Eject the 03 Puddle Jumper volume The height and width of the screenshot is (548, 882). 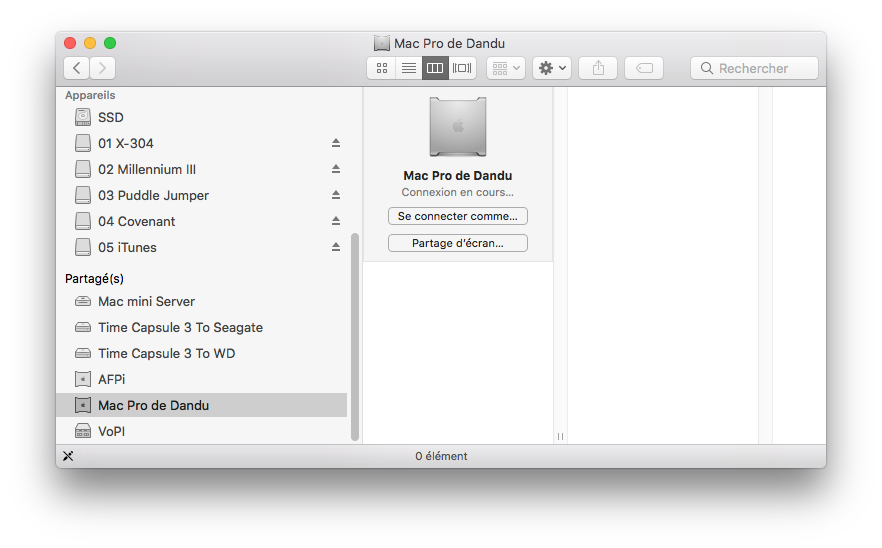point(336,195)
